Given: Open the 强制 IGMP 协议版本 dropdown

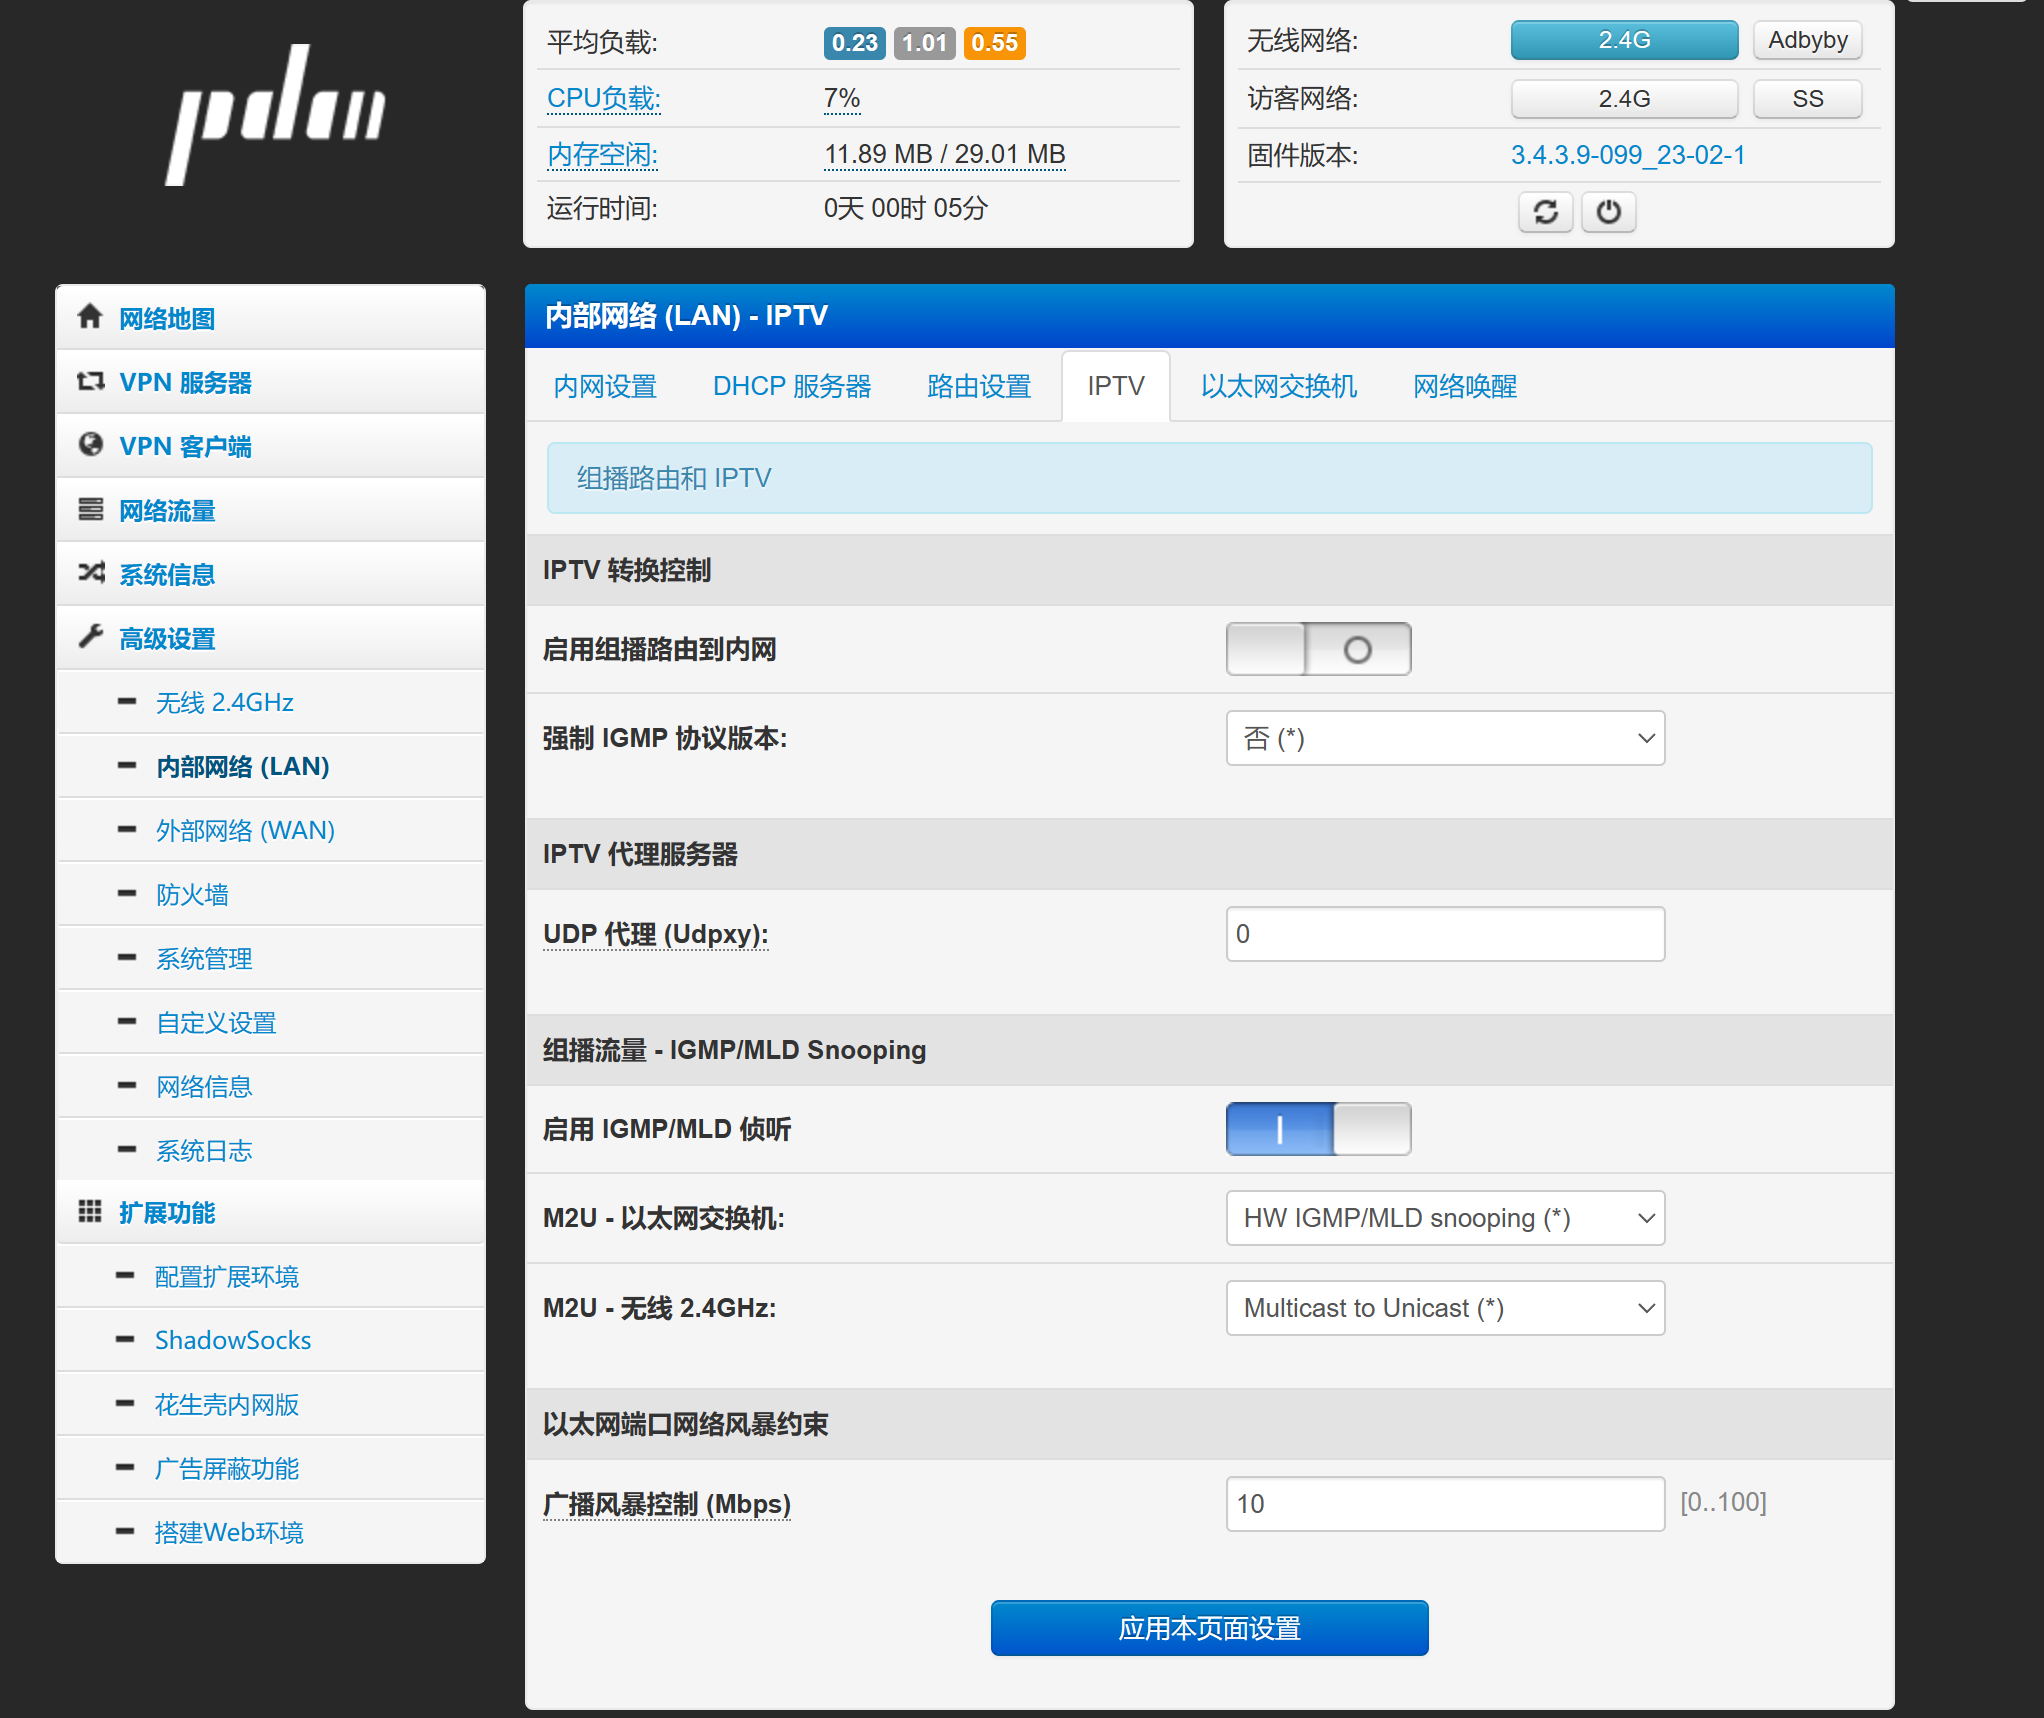Looking at the screenshot, I should click(x=1444, y=738).
